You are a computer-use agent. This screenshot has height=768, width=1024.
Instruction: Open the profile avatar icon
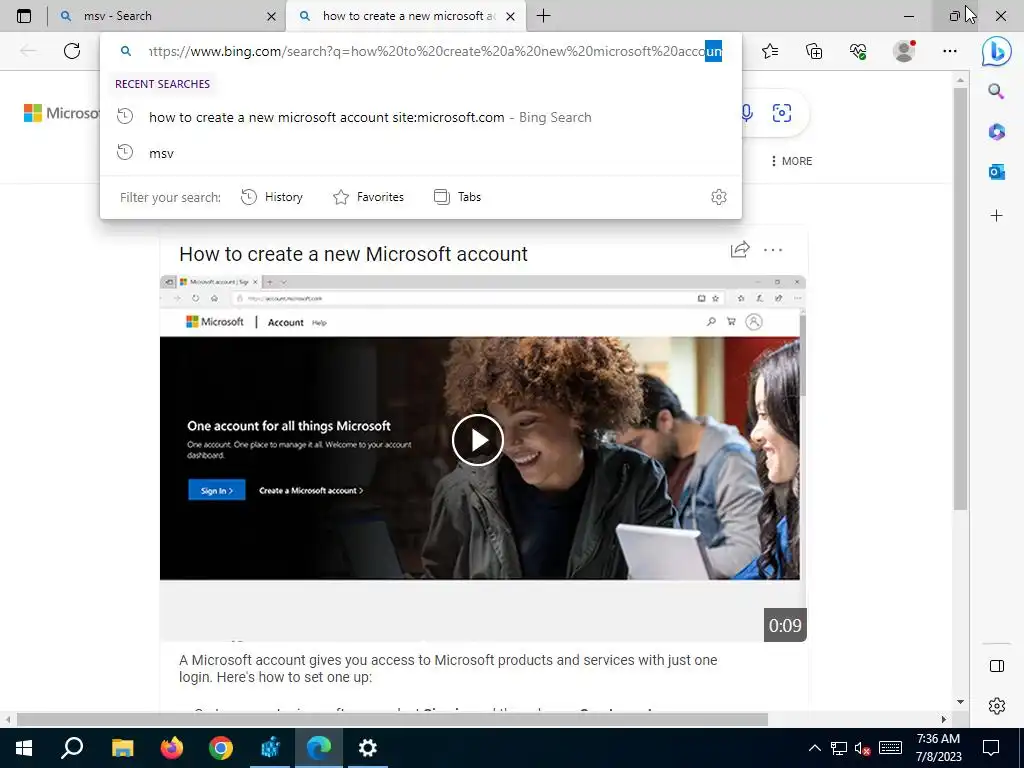tap(904, 51)
